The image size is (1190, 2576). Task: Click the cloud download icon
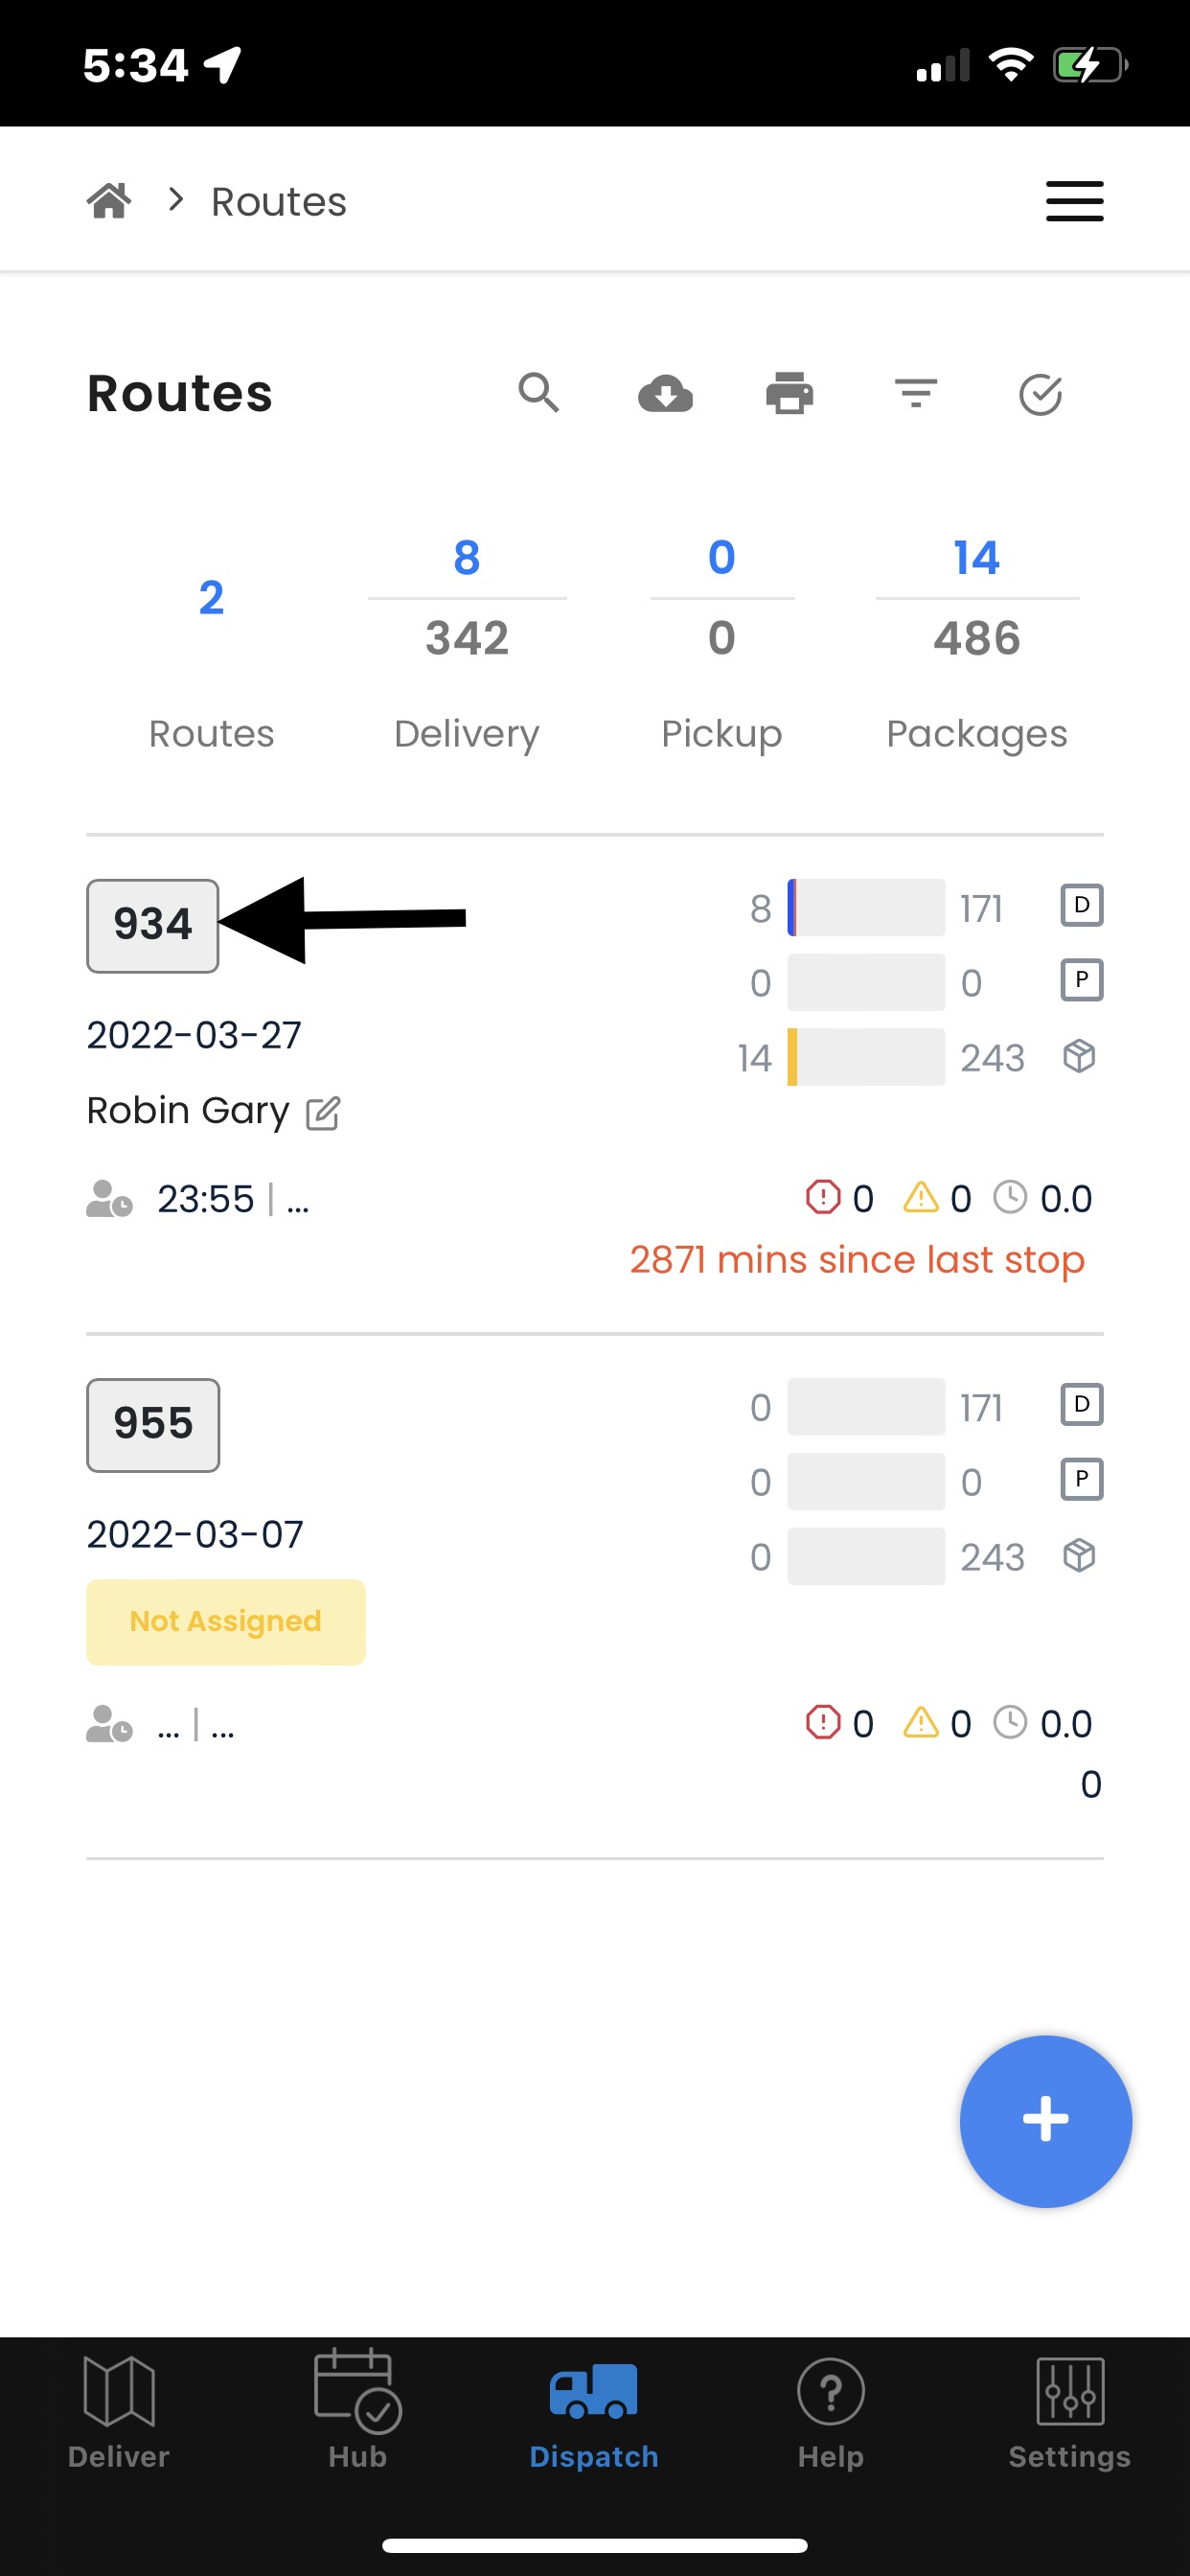click(x=665, y=394)
